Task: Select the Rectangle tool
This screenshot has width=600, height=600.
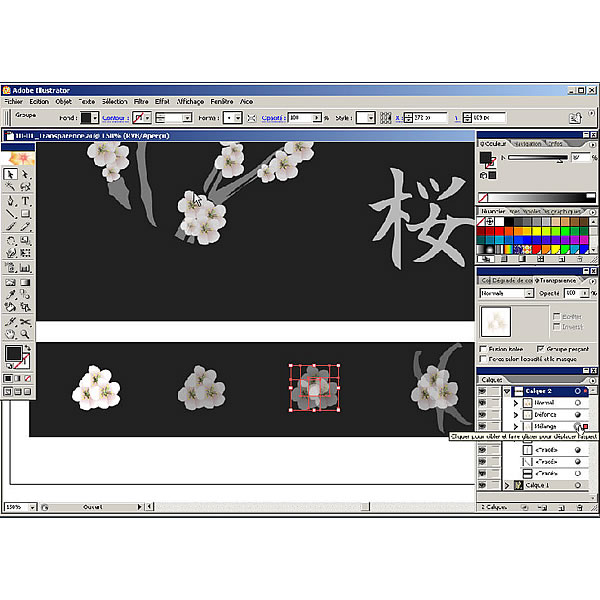Action: click(25, 214)
